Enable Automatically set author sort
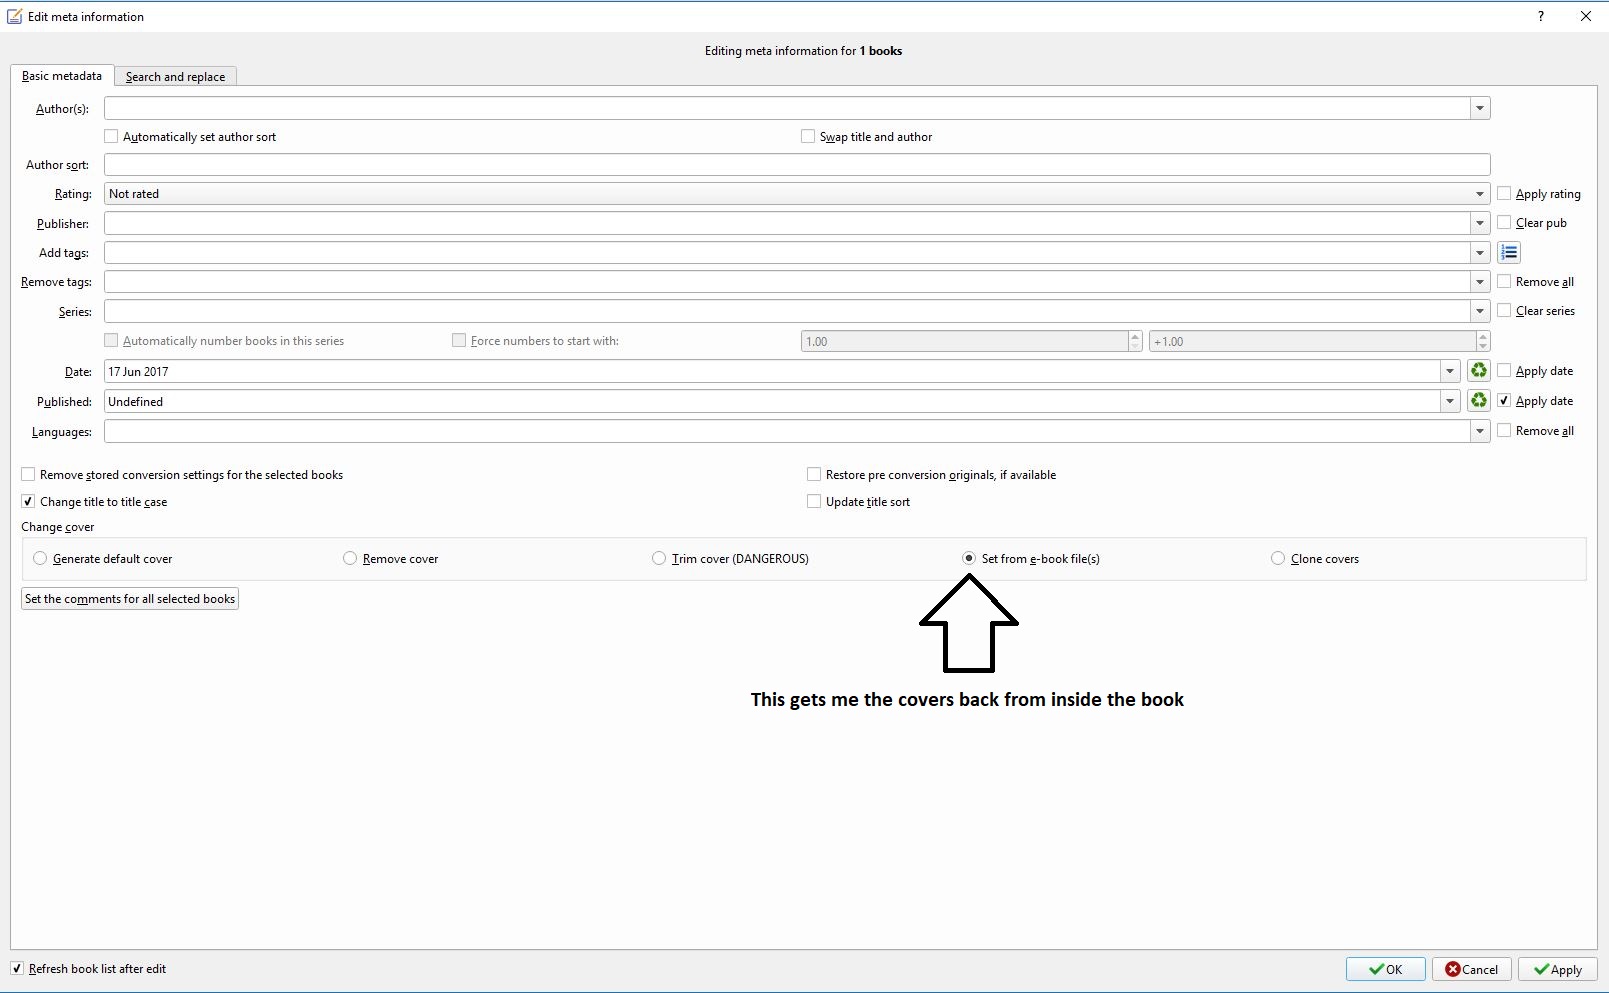This screenshot has height=993, width=1609. pos(111,136)
